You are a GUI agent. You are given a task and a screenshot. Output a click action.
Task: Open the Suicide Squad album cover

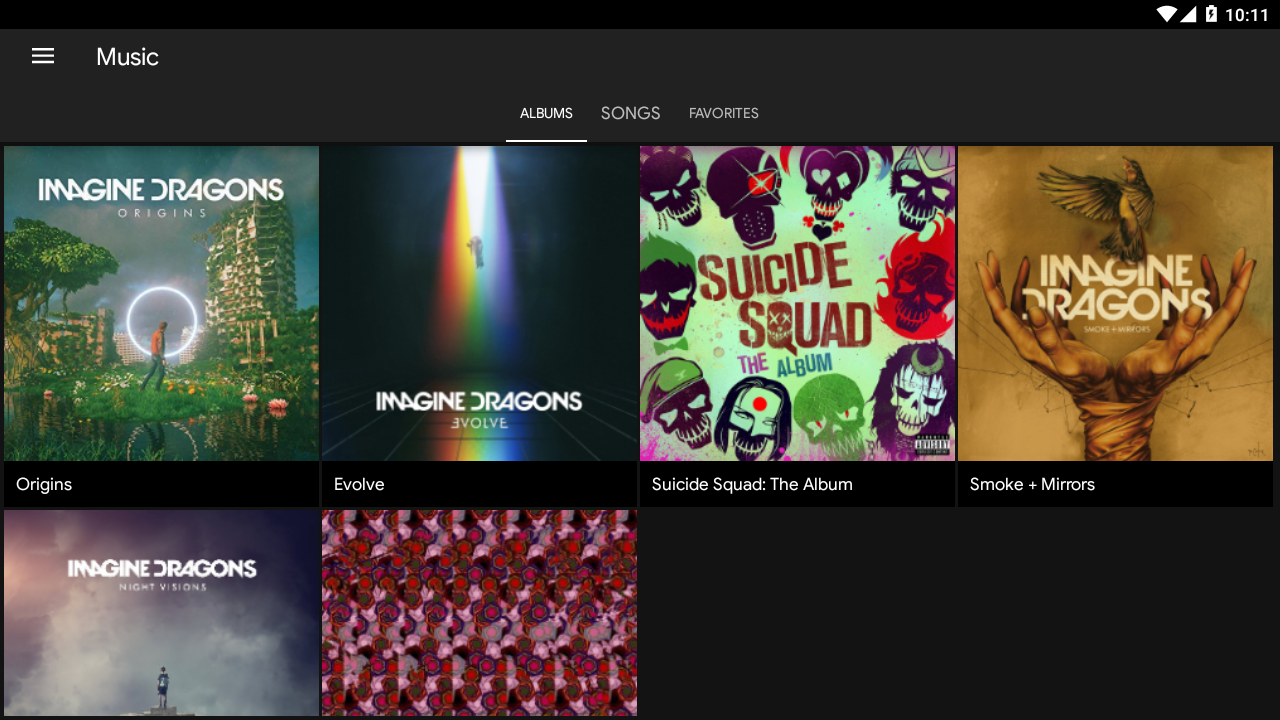797,303
